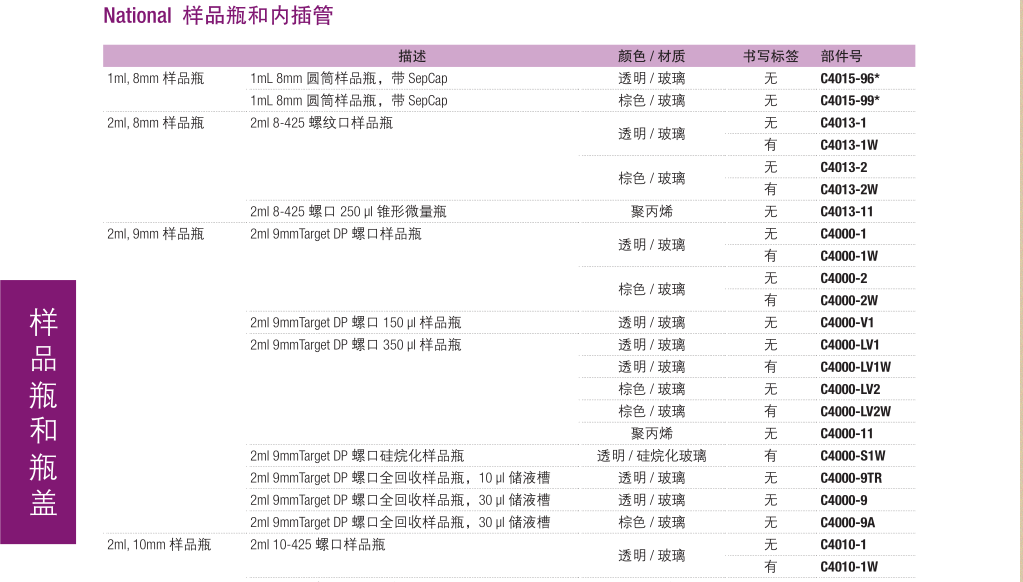Image resolution: width=1023 pixels, height=582 pixels.
Task: Click part number C4010-1
Action: point(844,544)
